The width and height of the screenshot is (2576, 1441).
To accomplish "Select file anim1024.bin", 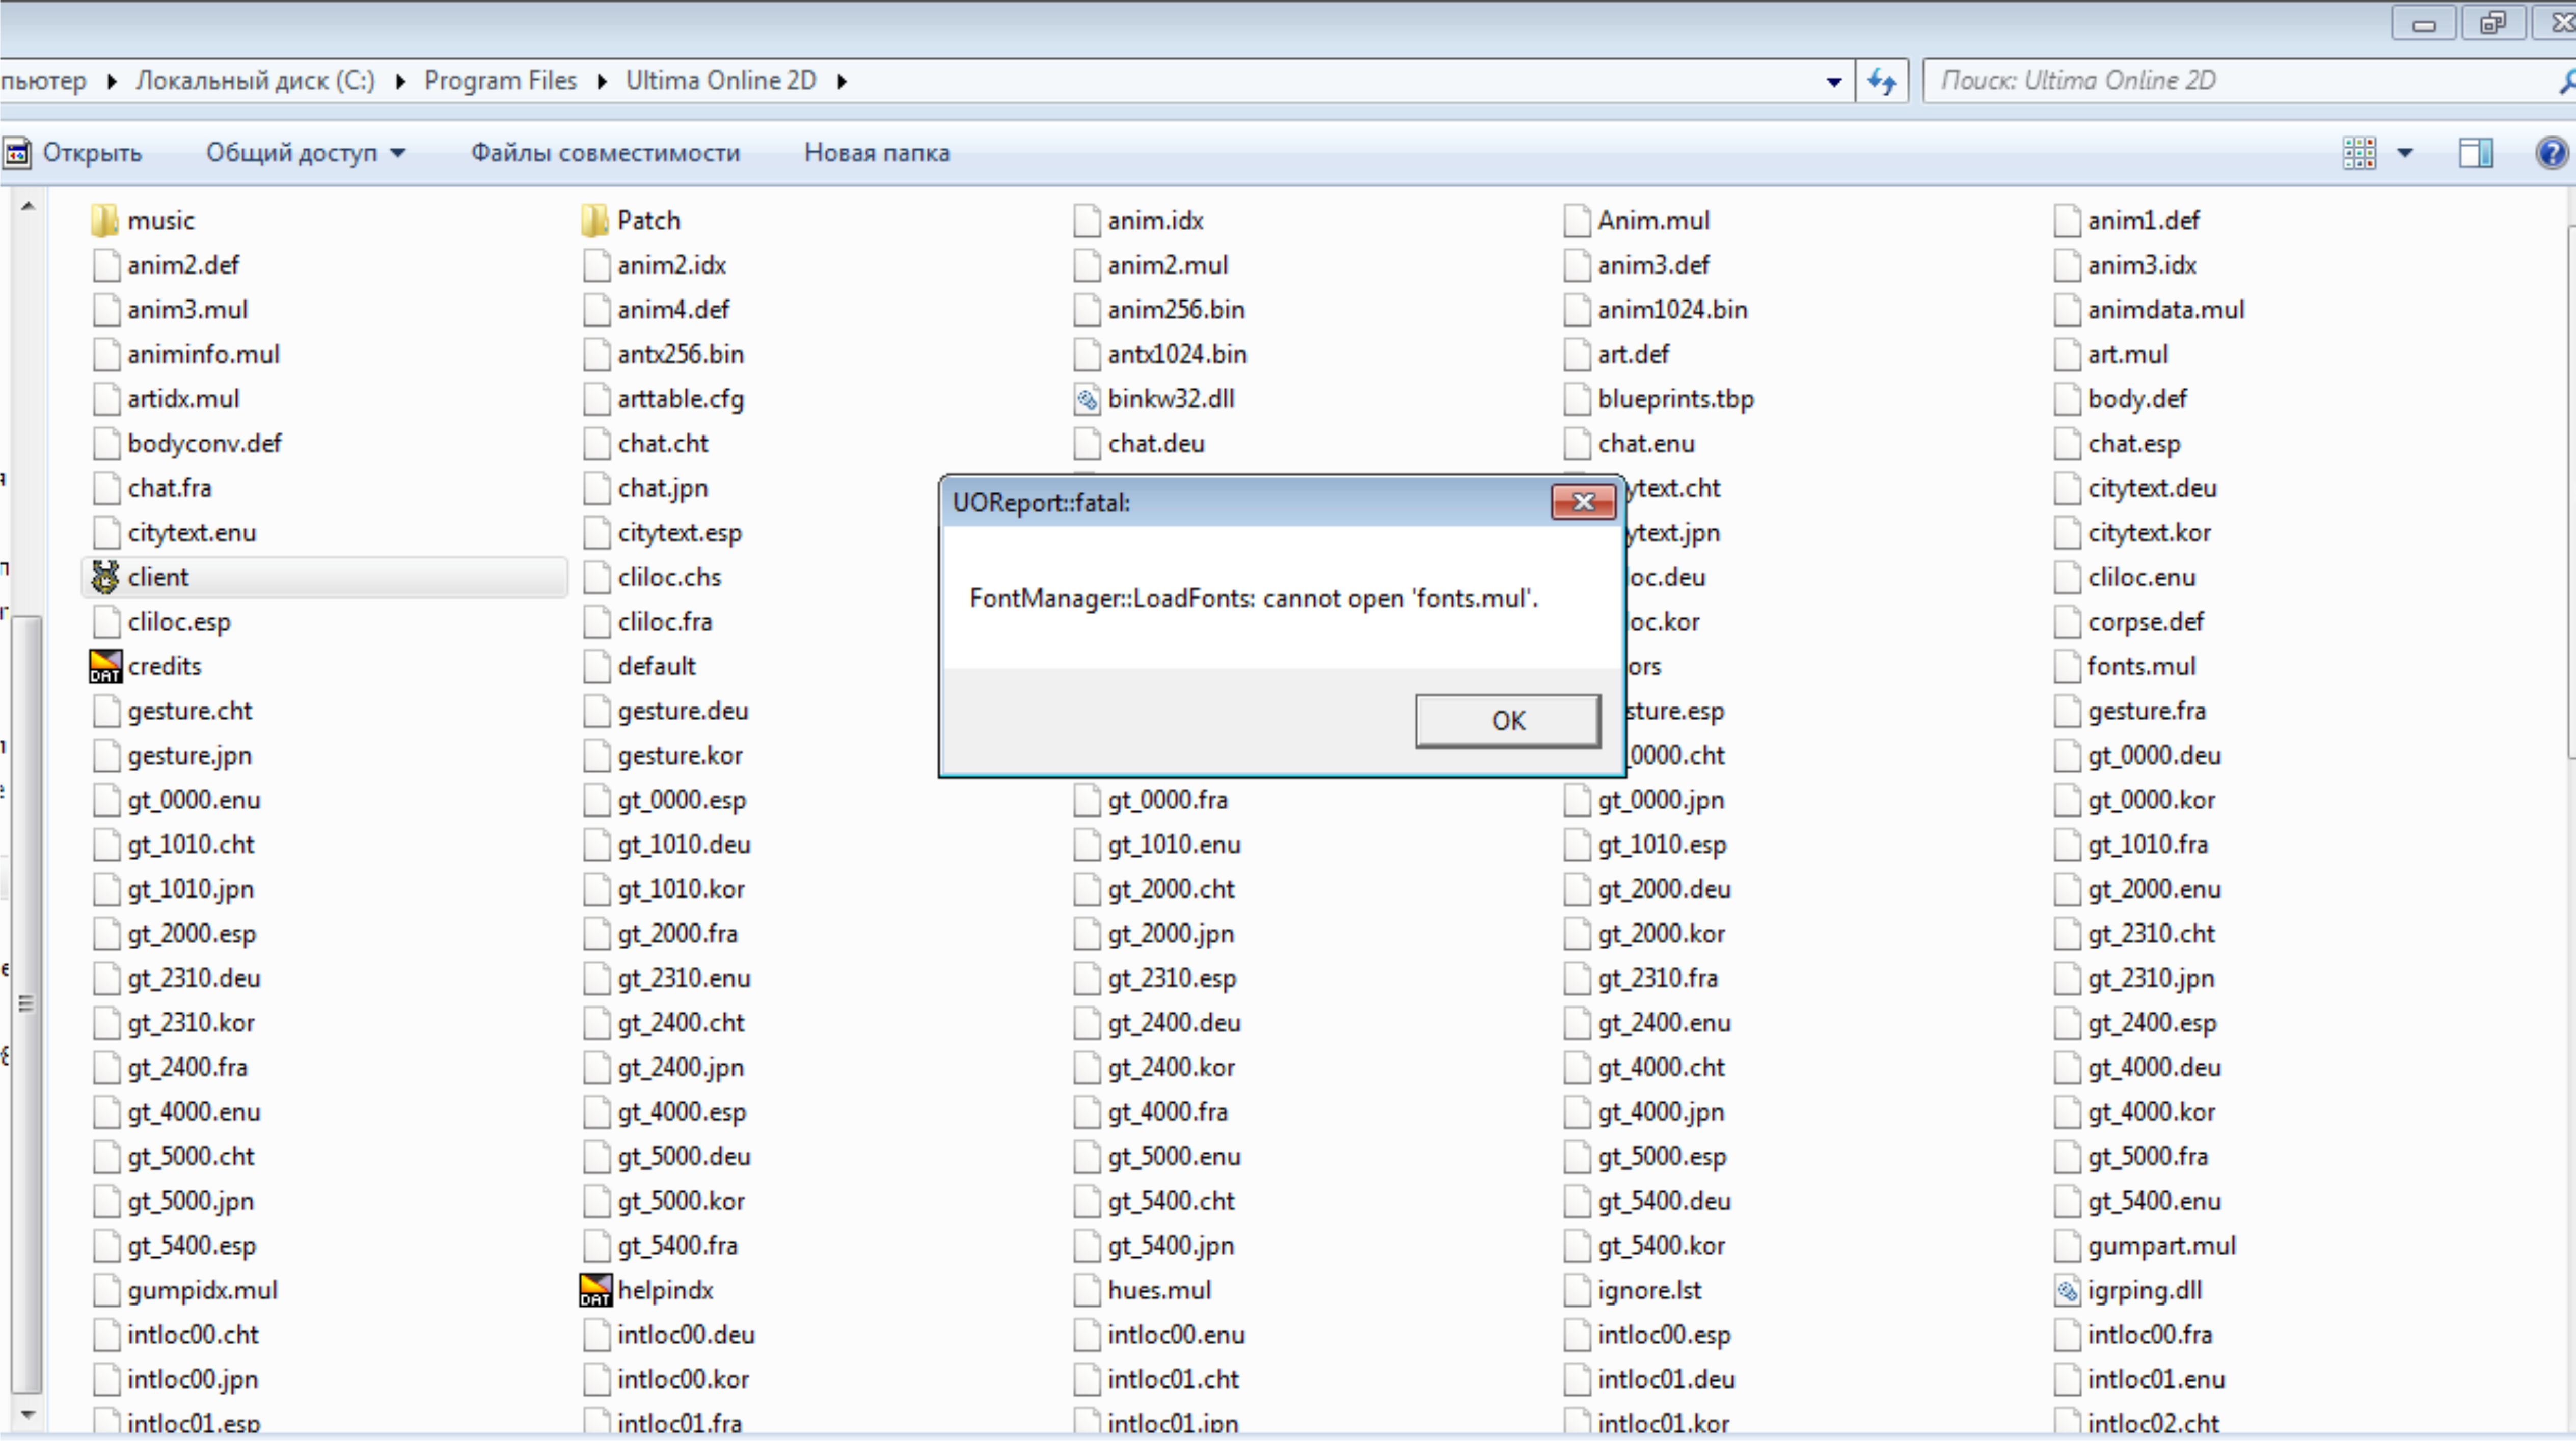I will [1656, 310].
